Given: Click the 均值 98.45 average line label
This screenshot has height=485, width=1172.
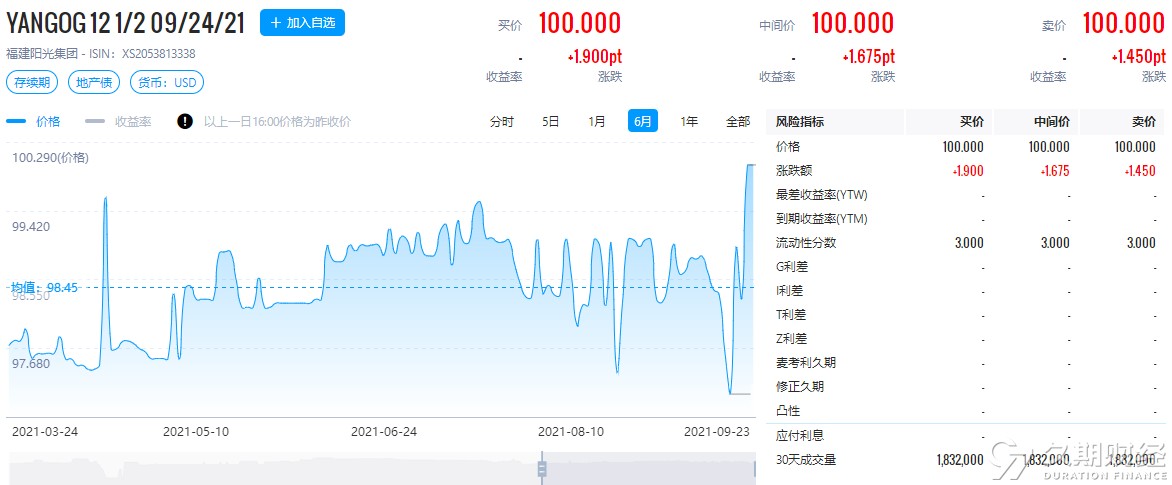Looking at the screenshot, I should coord(44,287).
